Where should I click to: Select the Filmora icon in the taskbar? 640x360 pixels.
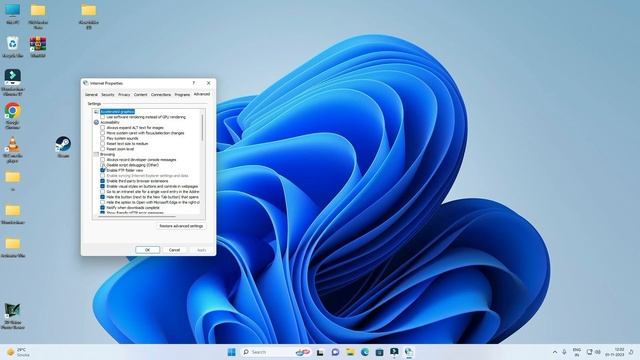click(394, 352)
